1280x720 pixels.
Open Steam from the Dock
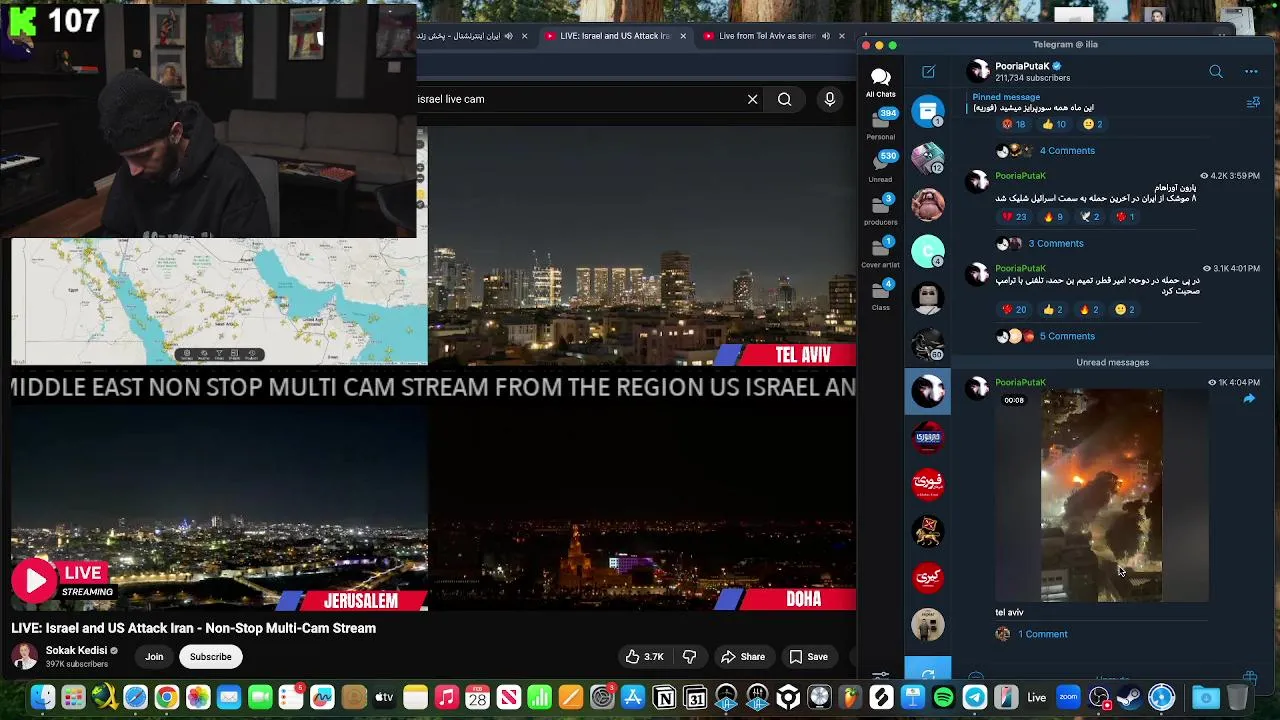click(1130, 697)
